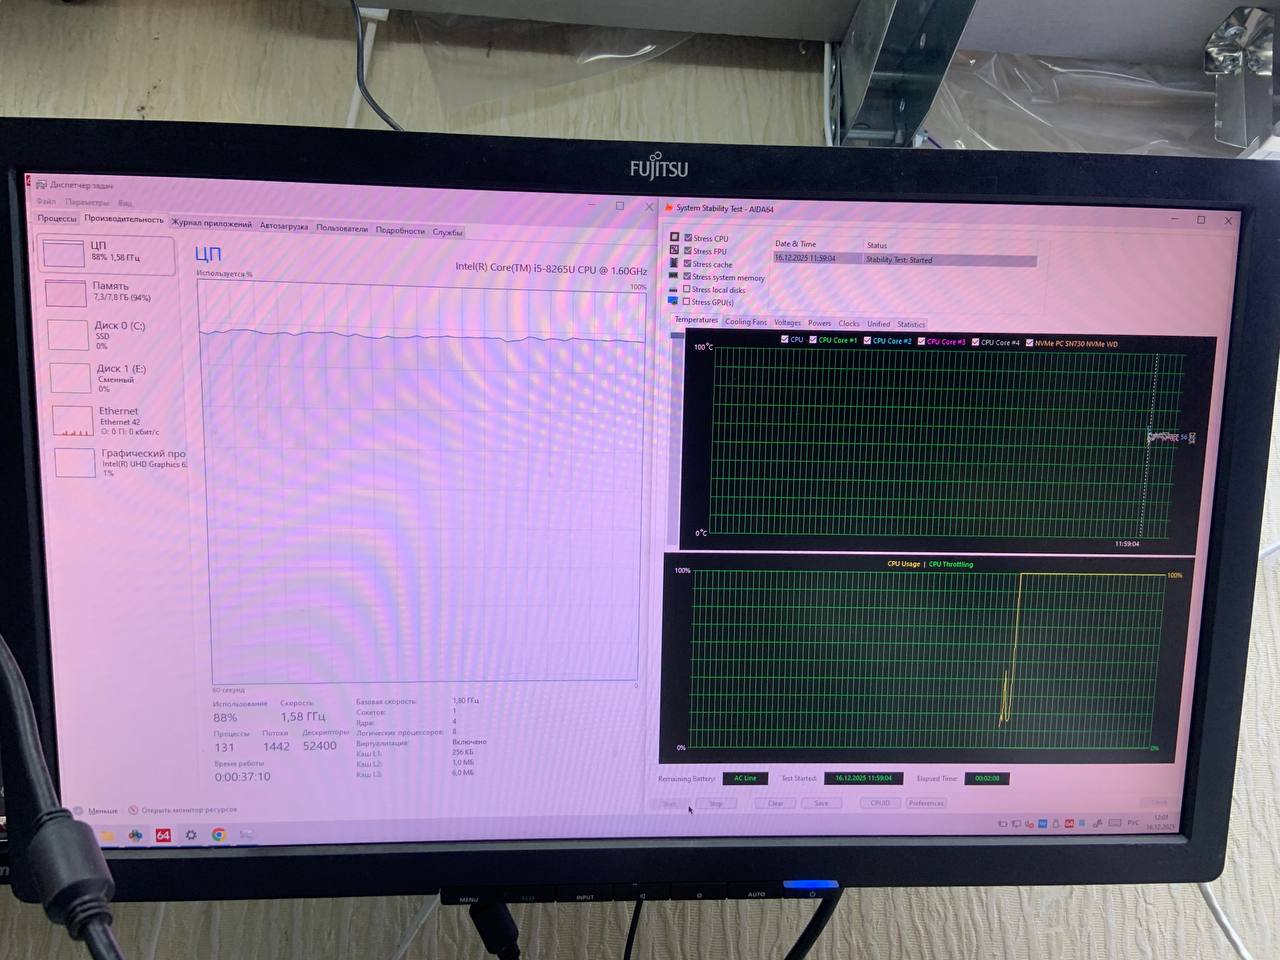Screen dimensions: 1280x960
Task: Select the Memory performance graph thumbnail
Action: [66, 293]
